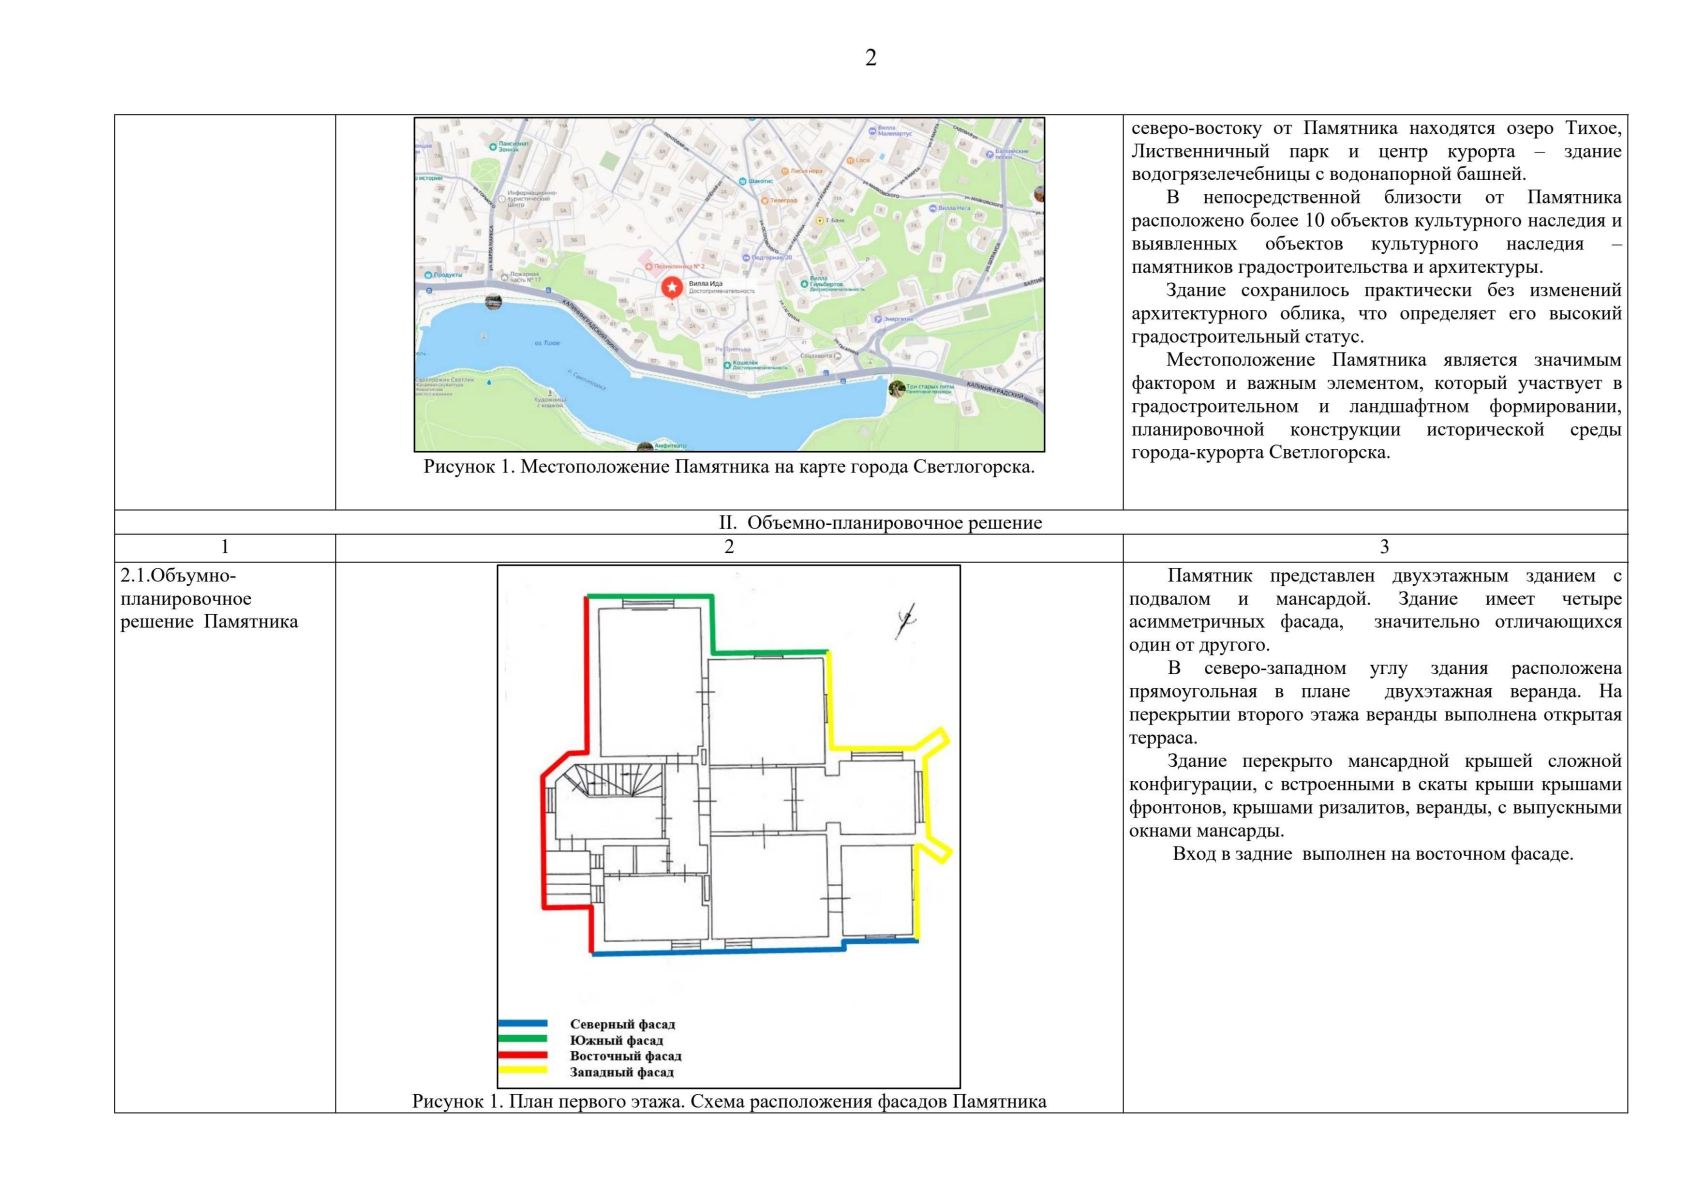Click the blue north facade line on the plan
This screenshot has height=1200, width=1697.
coord(755,947)
